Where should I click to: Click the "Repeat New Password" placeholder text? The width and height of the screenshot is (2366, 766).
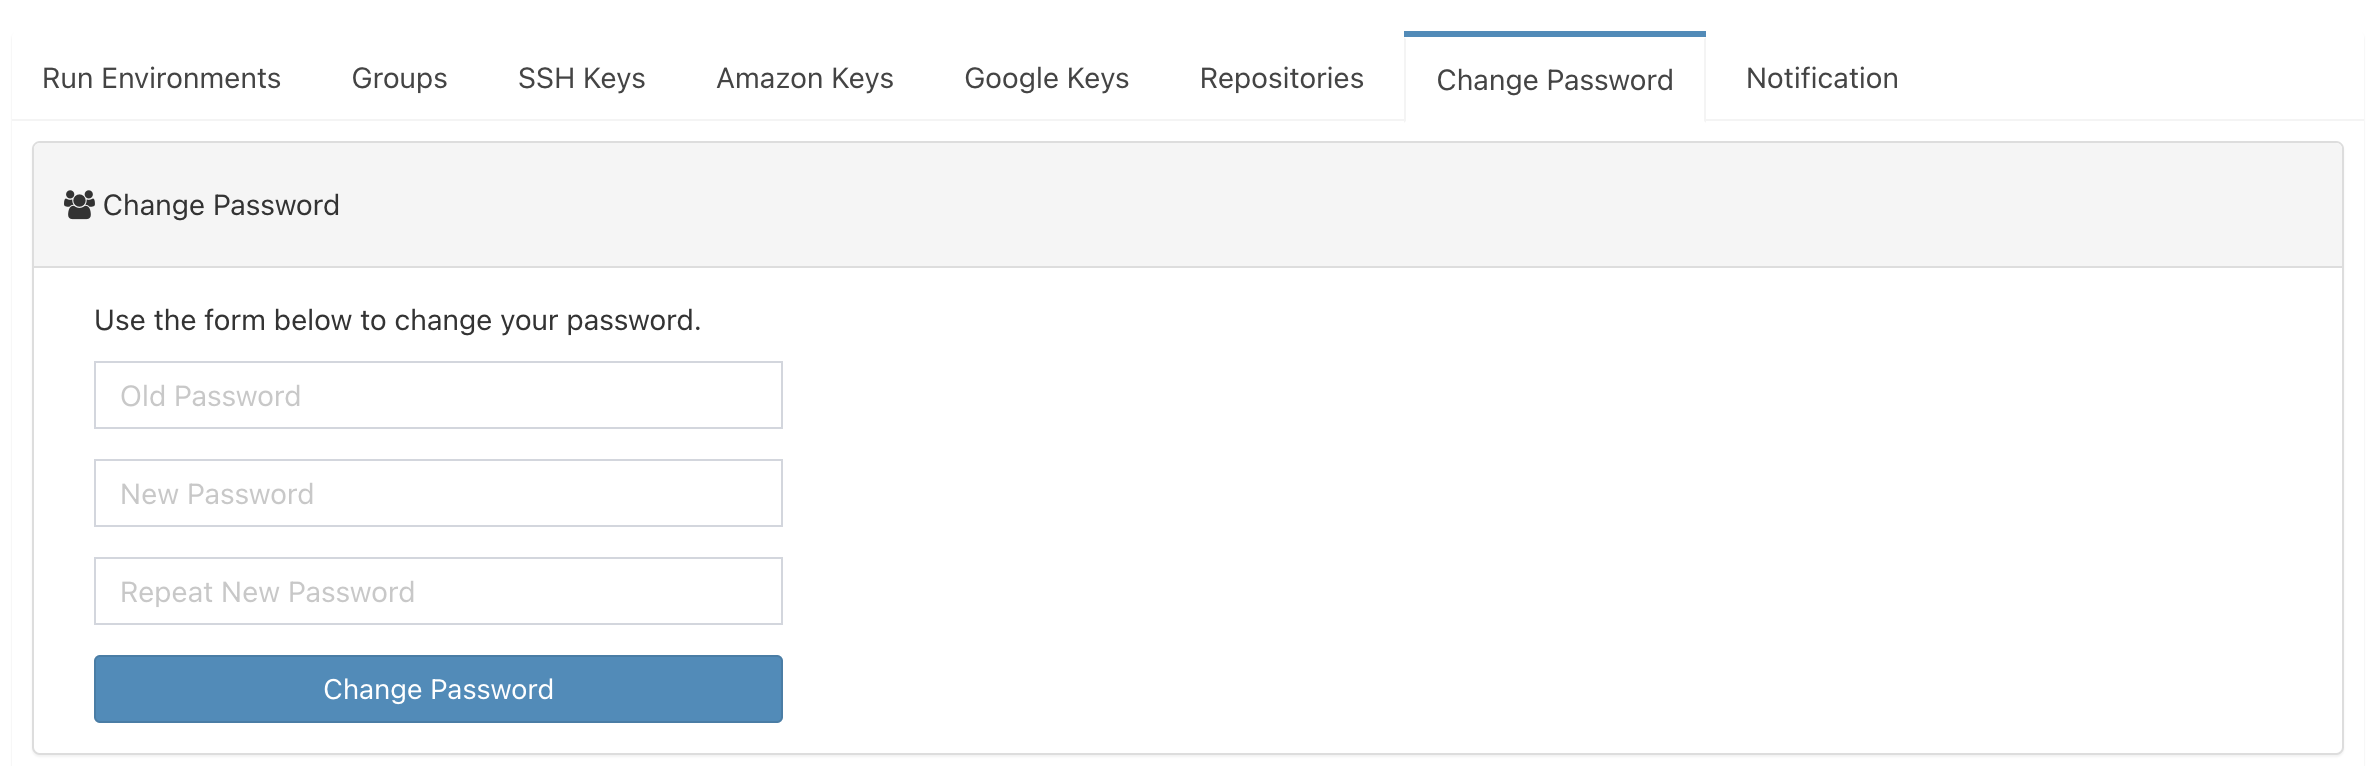[x=267, y=592]
